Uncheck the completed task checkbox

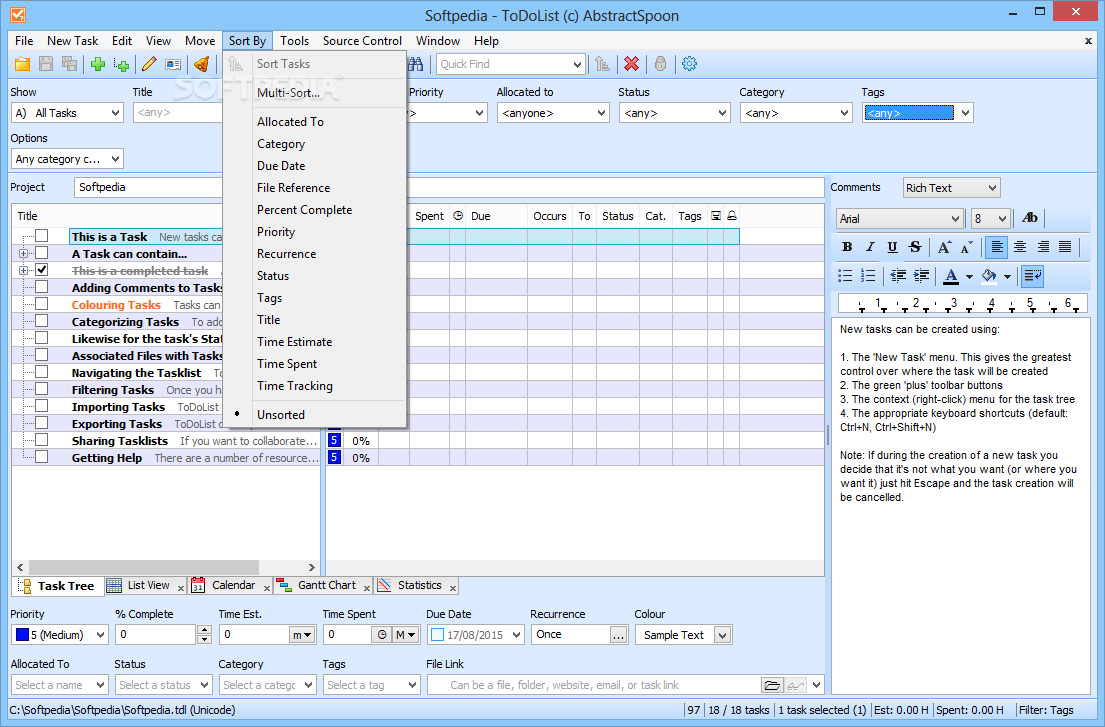(x=42, y=270)
